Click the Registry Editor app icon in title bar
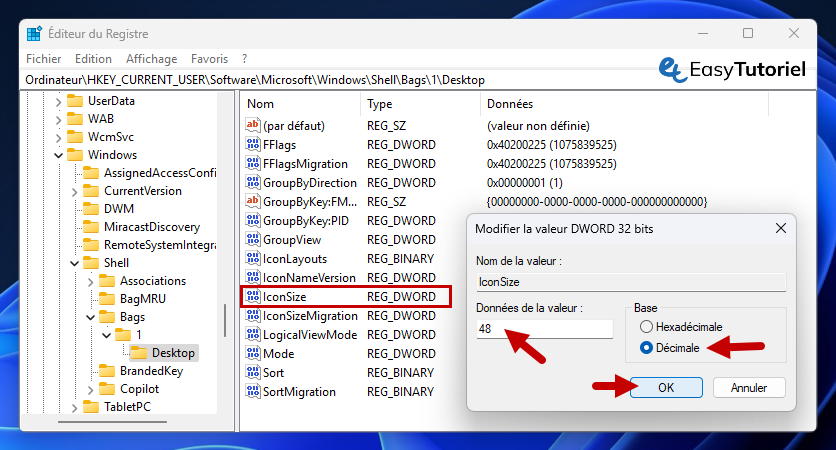 pos(34,34)
